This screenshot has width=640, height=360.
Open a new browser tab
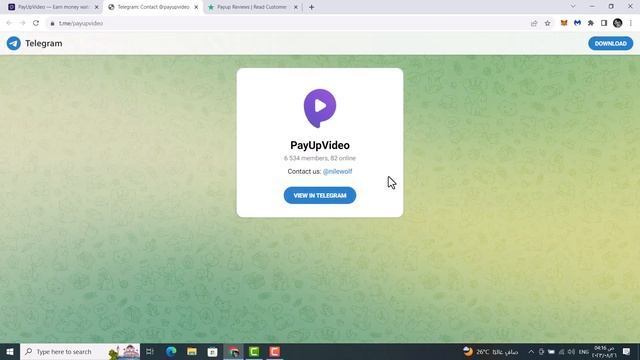tap(311, 7)
